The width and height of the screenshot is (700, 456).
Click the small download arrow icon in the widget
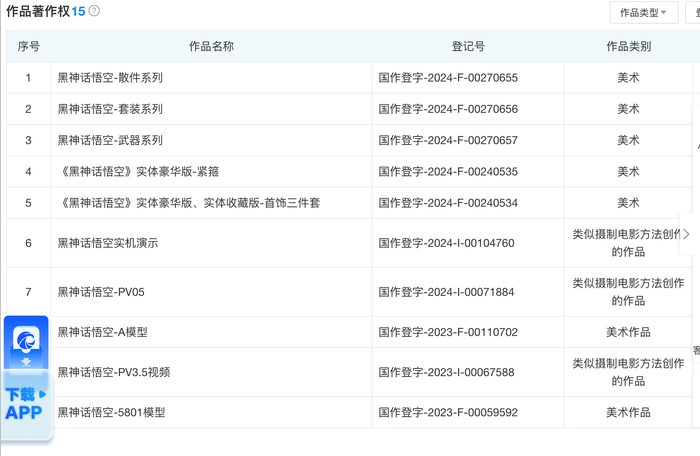pos(26,361)
